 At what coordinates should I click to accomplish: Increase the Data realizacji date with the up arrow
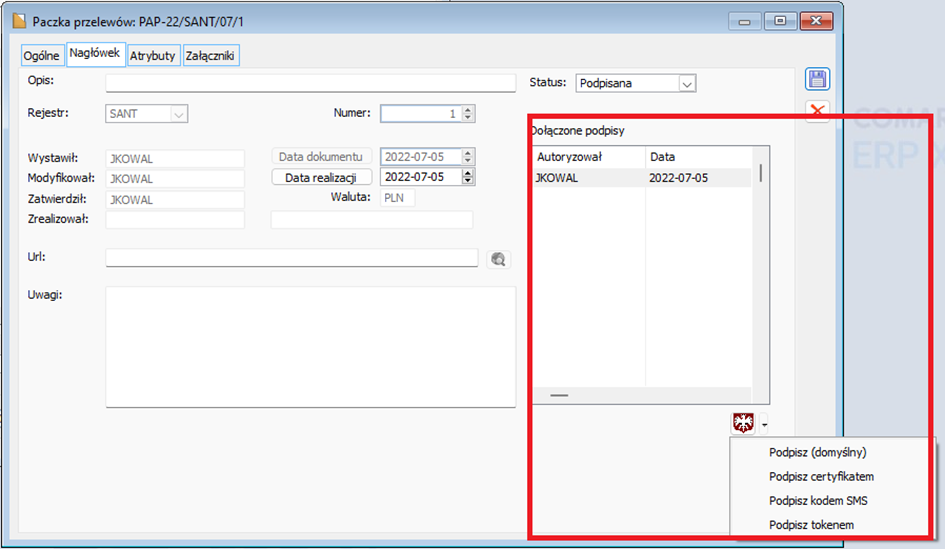[468, 173]
